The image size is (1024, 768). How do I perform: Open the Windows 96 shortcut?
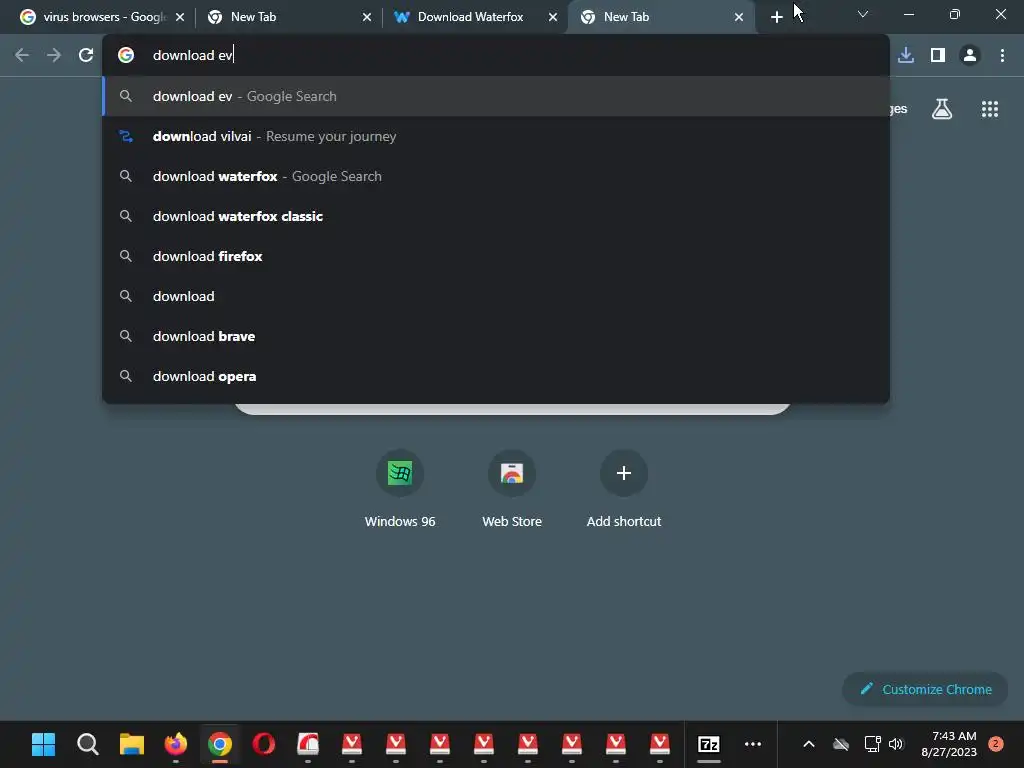[x=400, y=488]
